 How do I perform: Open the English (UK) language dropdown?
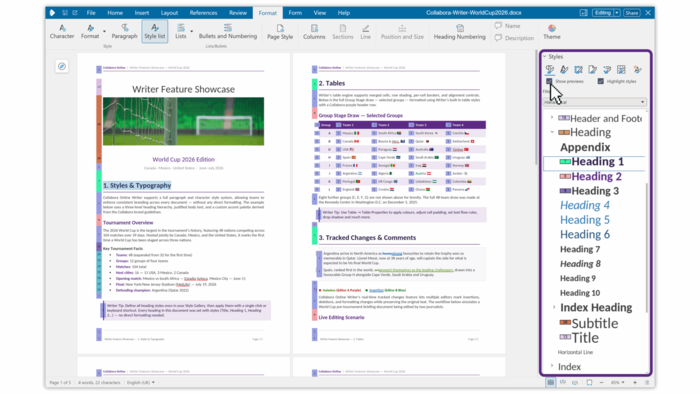click(141, 382)
